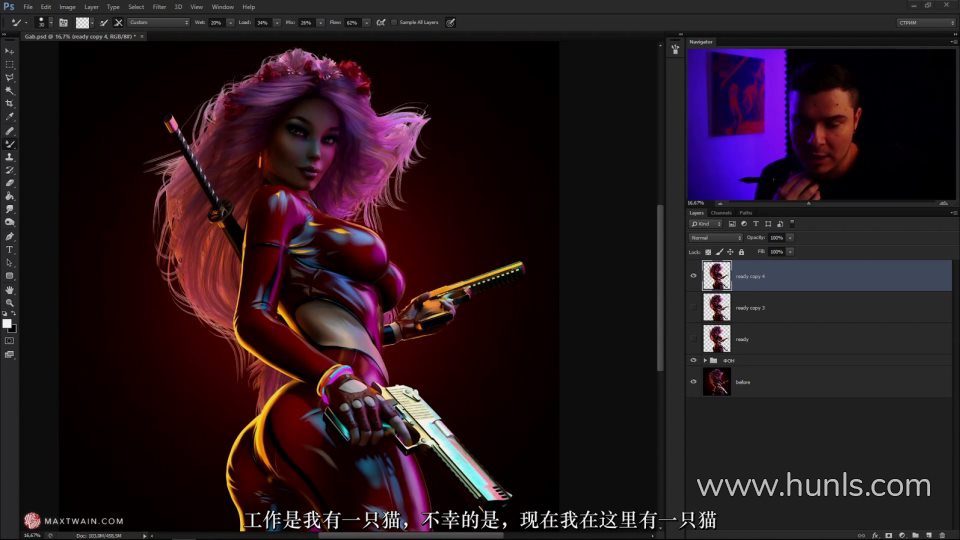This screenshot has height=540, width=960.
Task: Select the Paint Bucket tool
Action: pyautogui.click(x=9, y=196)
